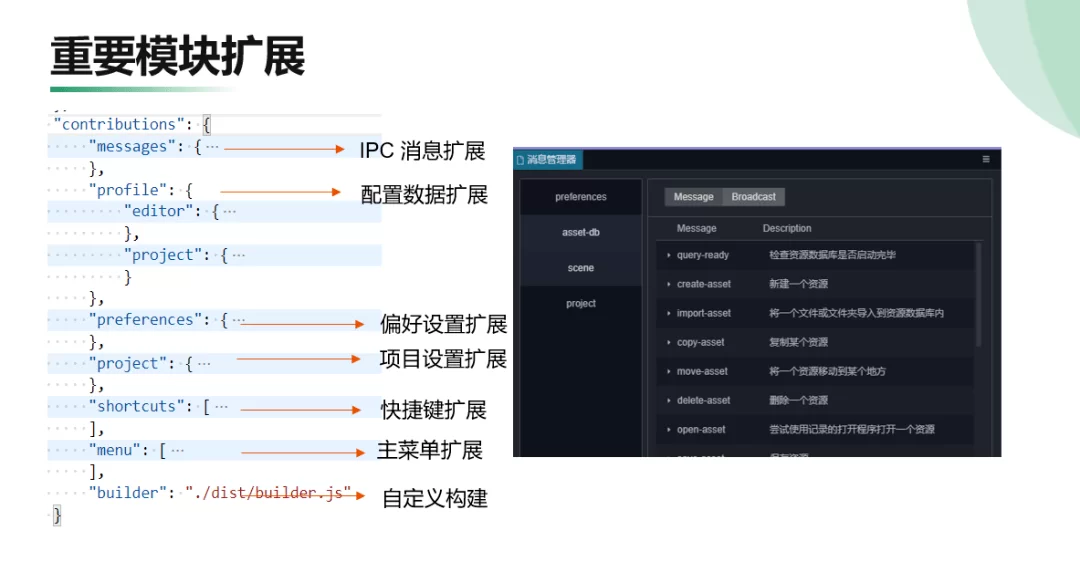Choose asset-db in the left sidebar list
This screenshot has height=572, width=1080.
click(580, 233)
